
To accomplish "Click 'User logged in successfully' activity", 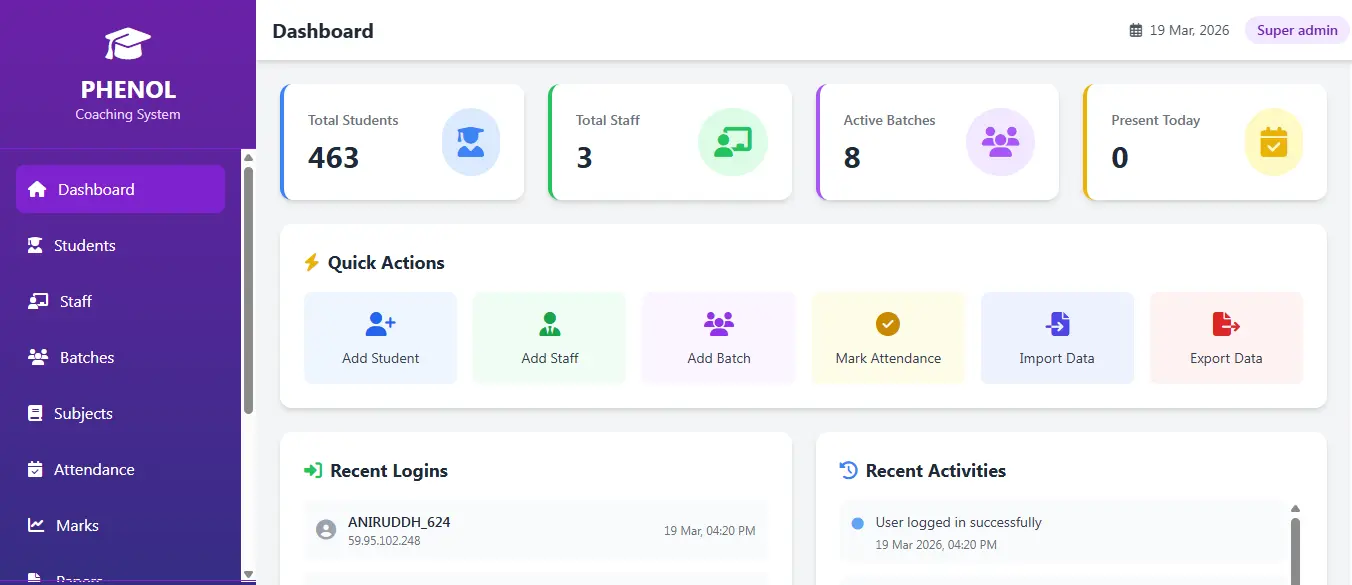I will (958, 522).
